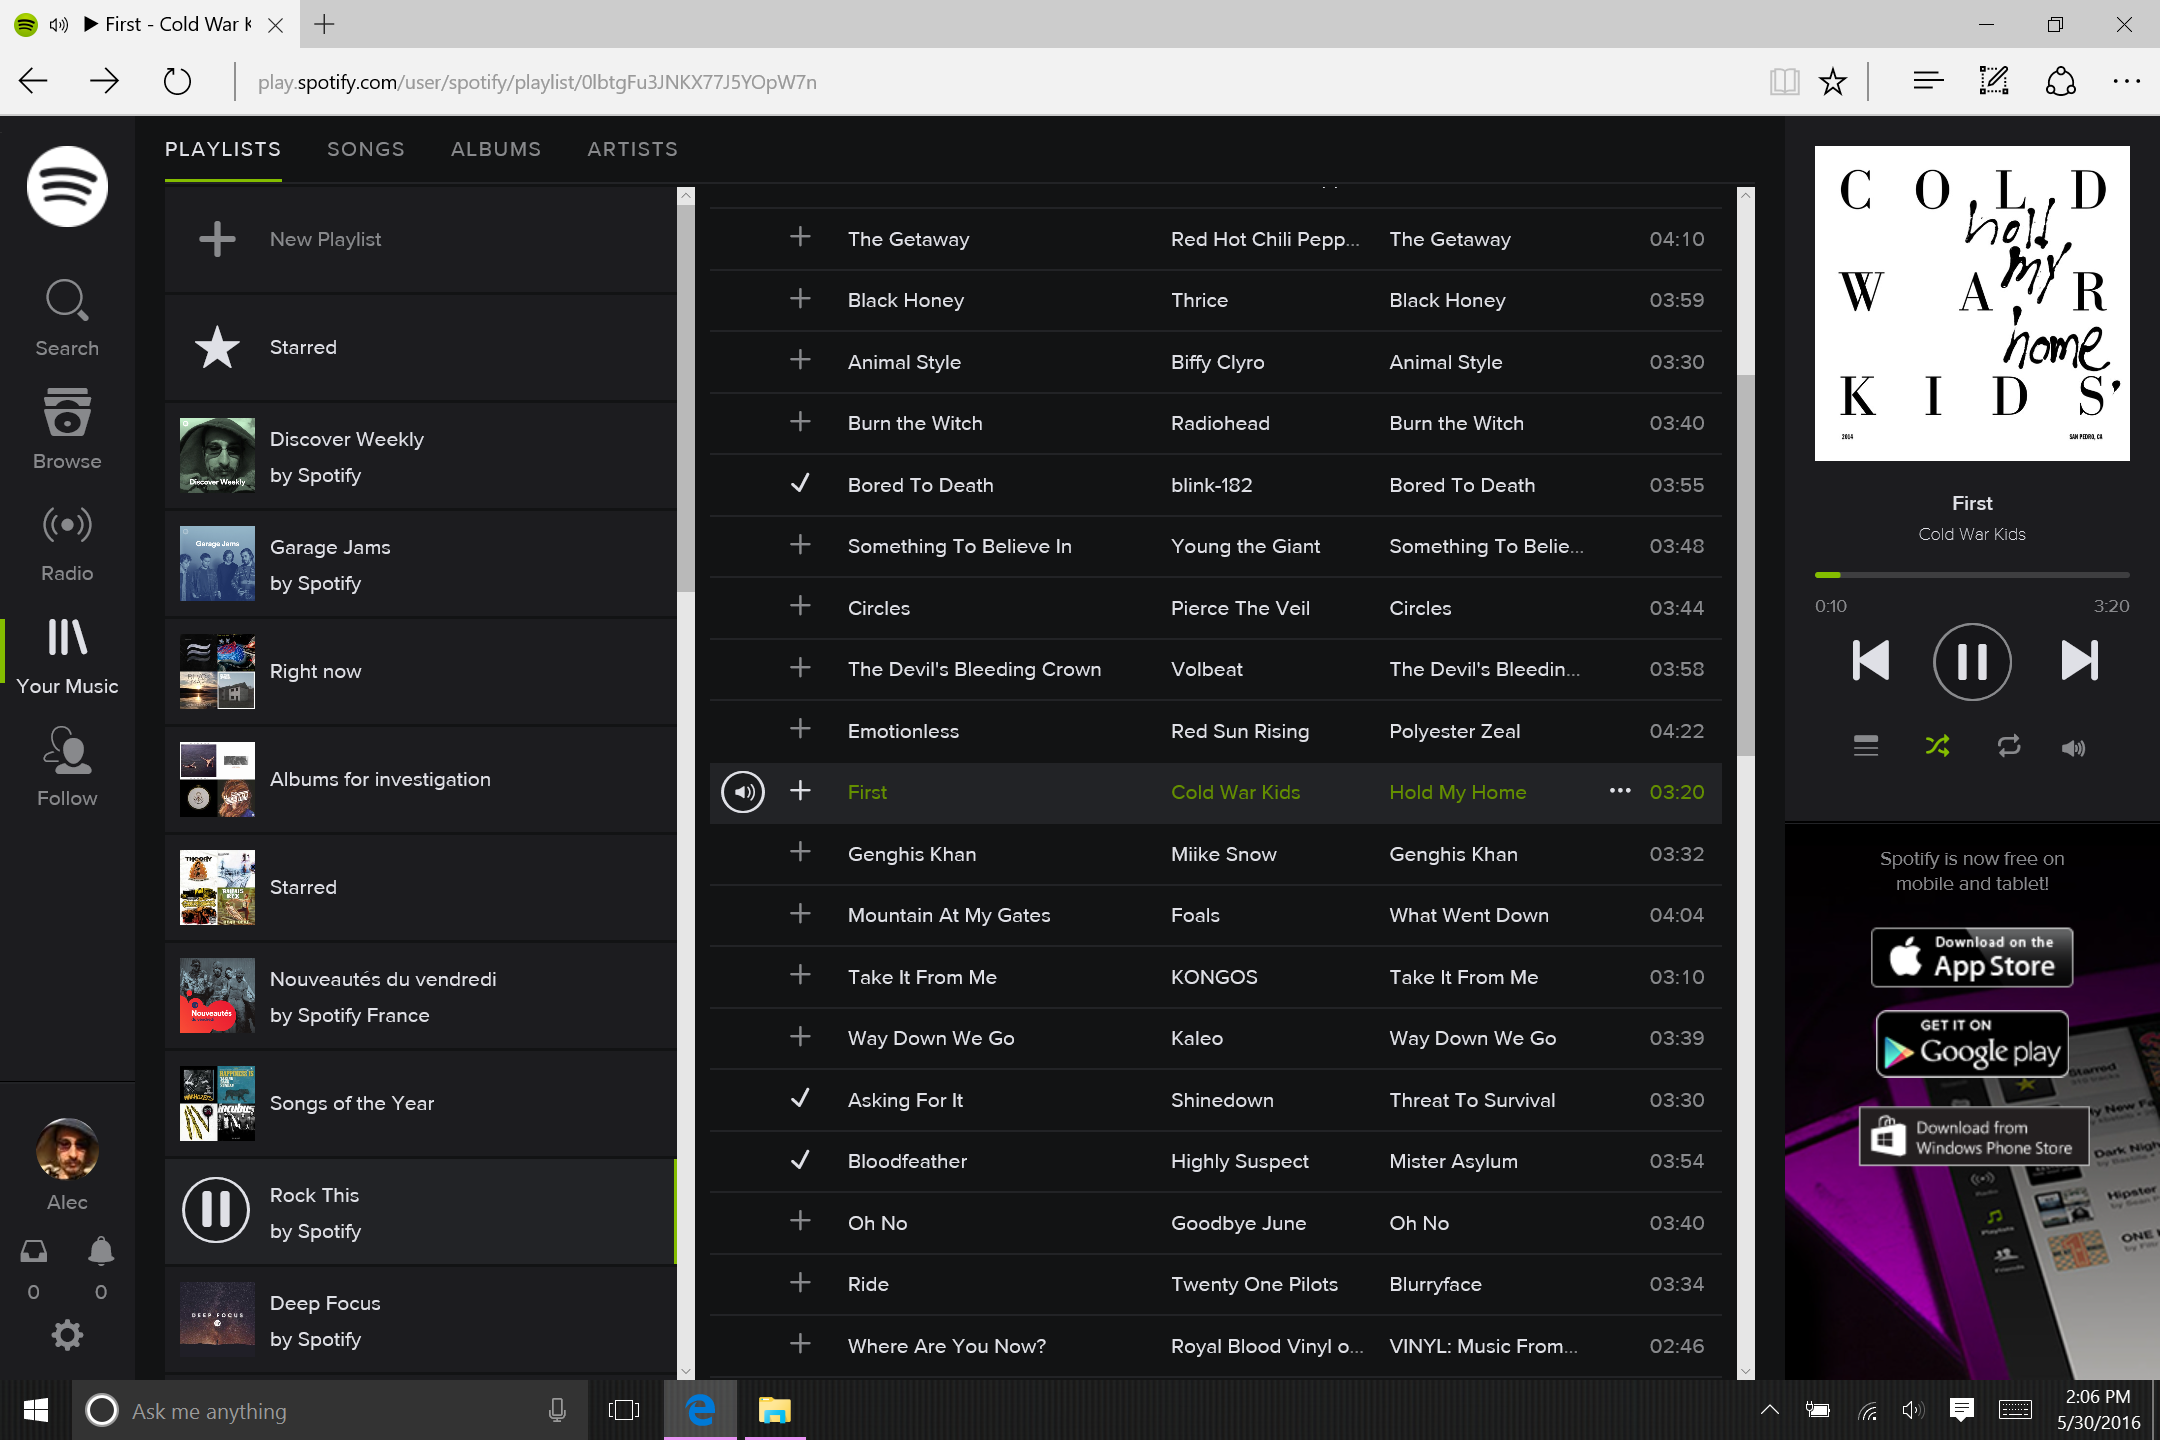Open Windows Action Center

(1961, 1410)
